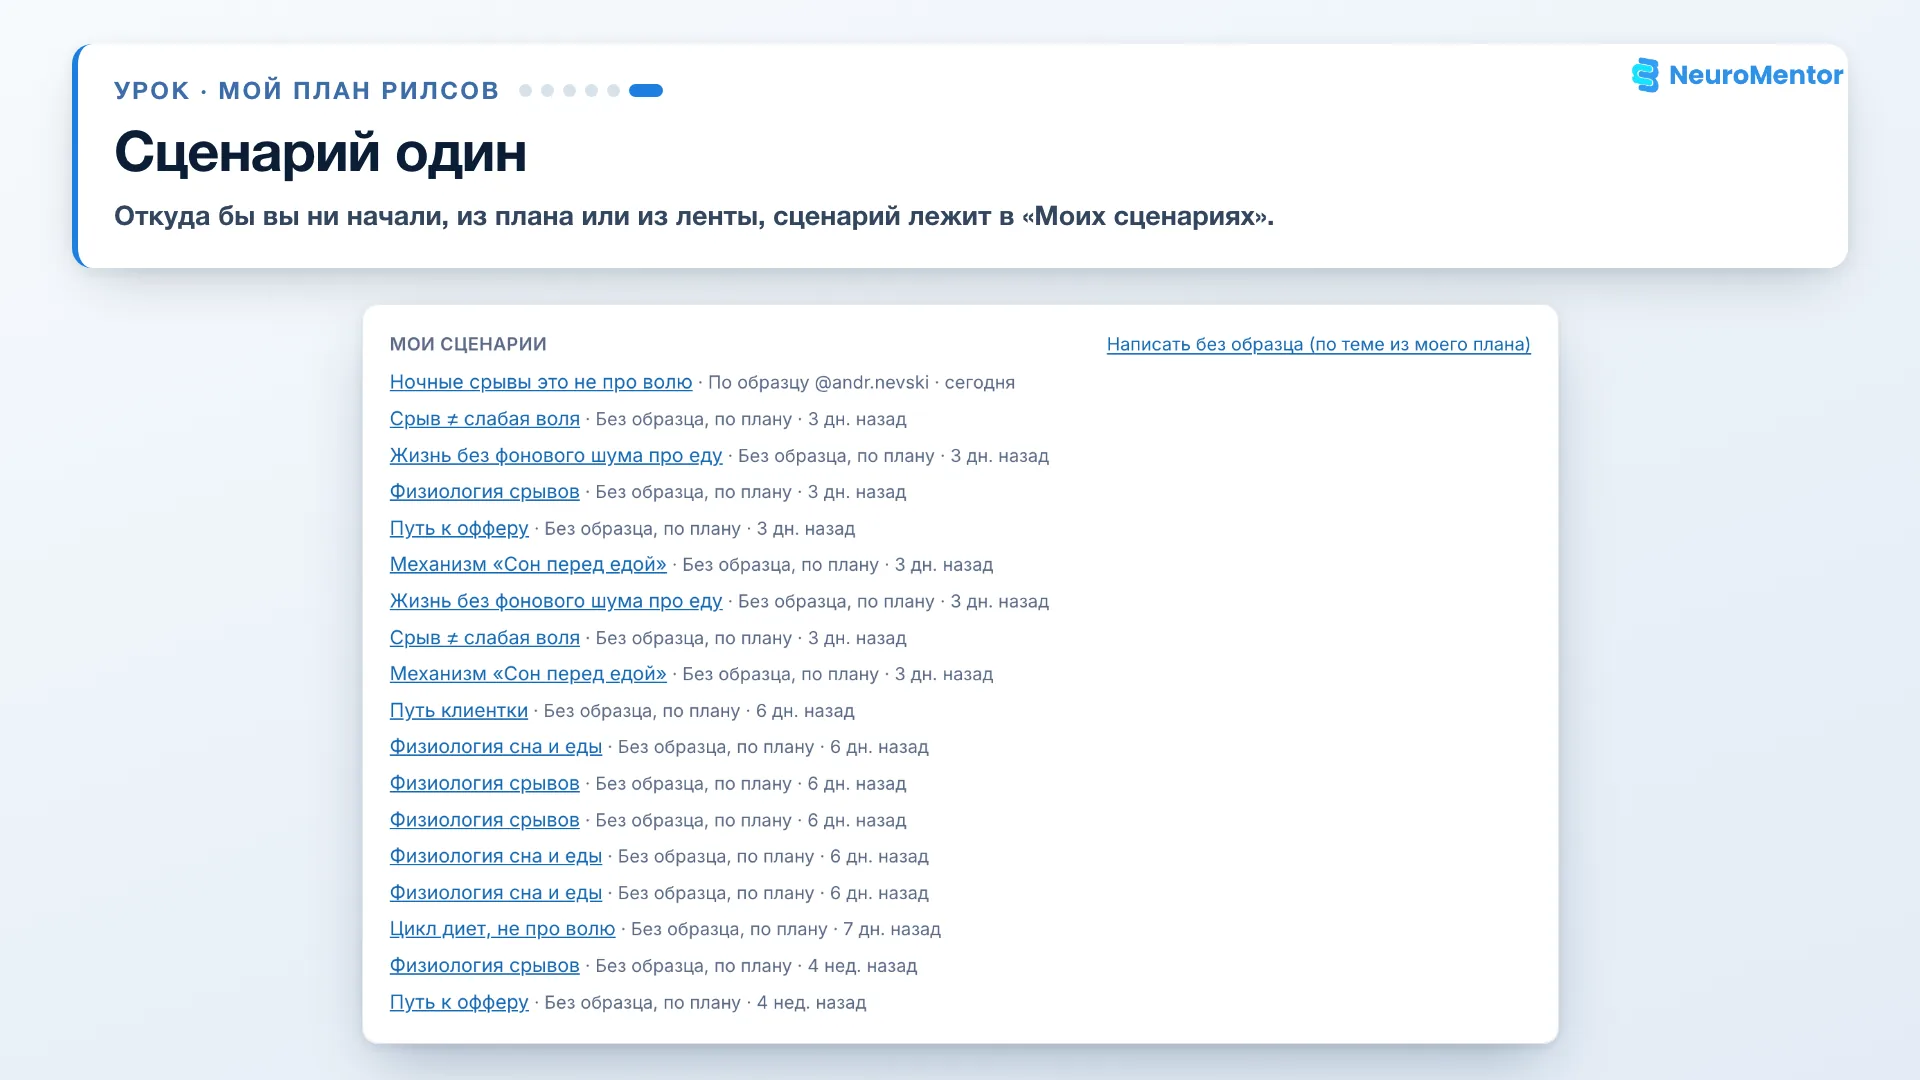Open Путь к офферу scenario from 4 нед. назад
The image size is (1920, 1080).
[x=459, y=1002]
